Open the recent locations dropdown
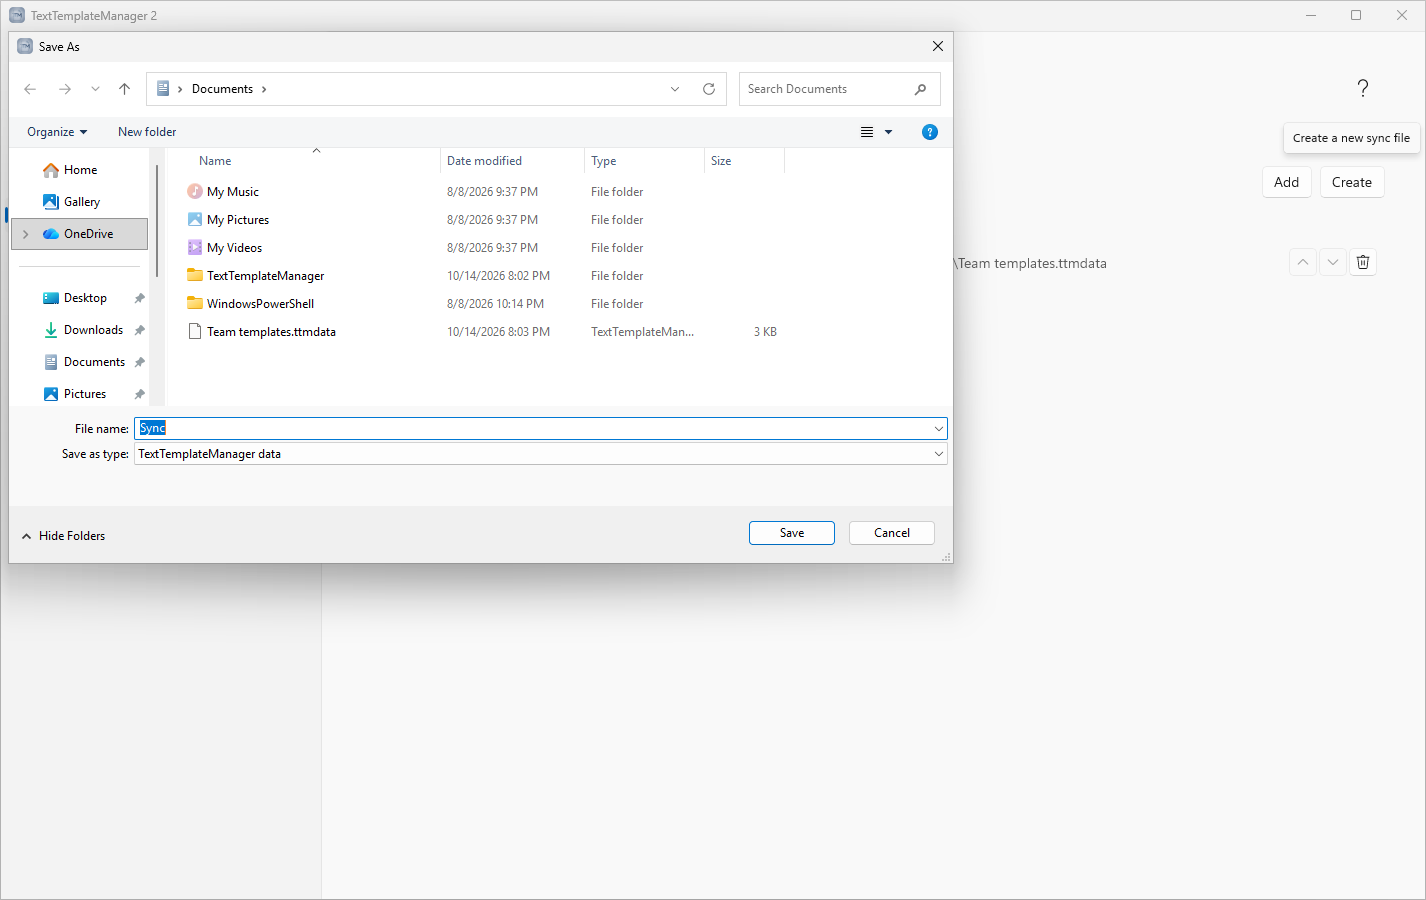1426x900 pixels. point(95,89)
